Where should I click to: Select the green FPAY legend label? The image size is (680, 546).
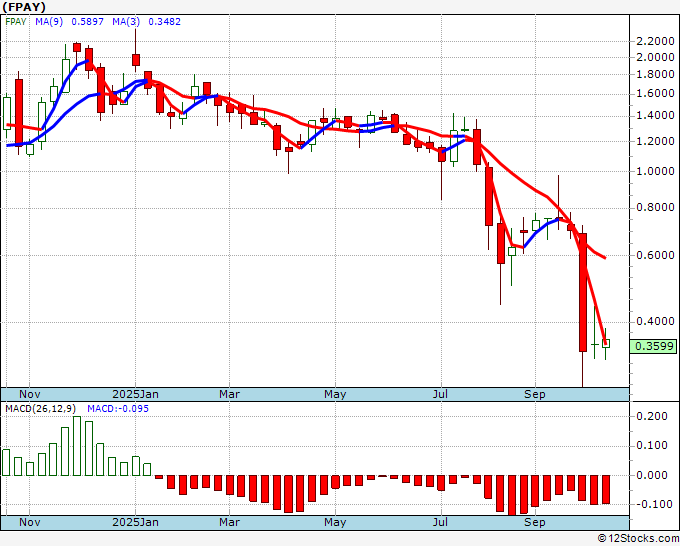[x=16, y=22]
